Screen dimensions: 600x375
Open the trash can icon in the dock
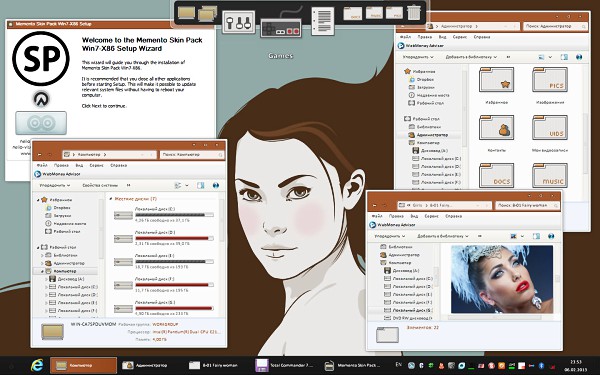point(414,13)
